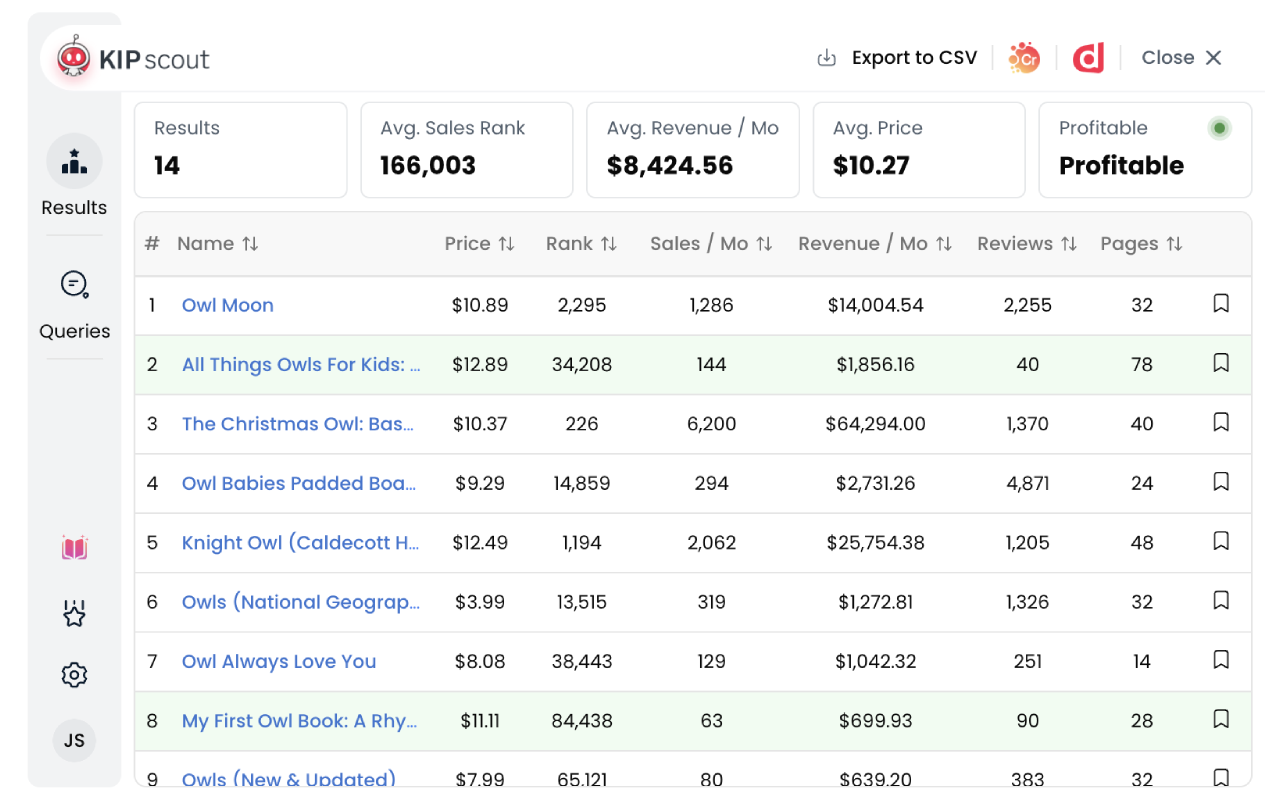Open the orange Cr extension icon

coord(1023,58)
